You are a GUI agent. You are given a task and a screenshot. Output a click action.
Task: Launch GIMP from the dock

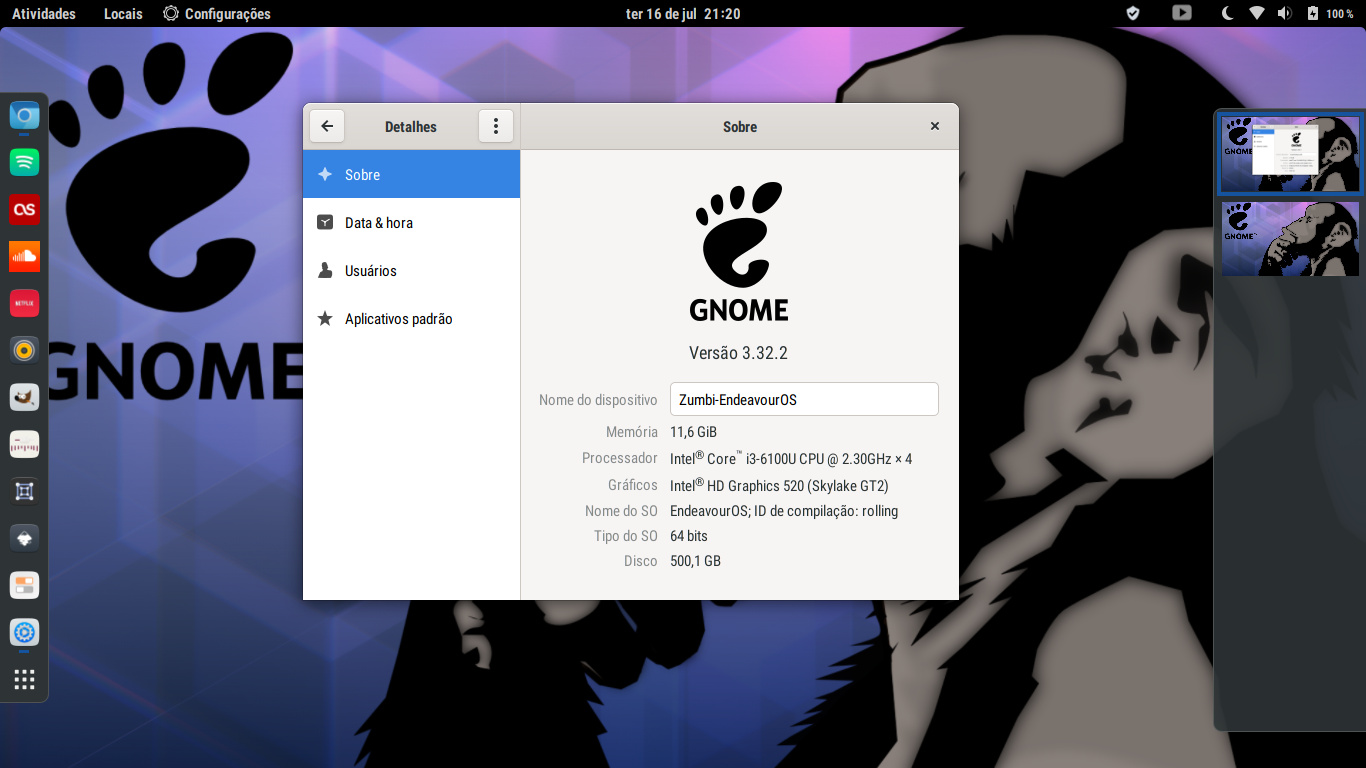pyautogui.click(x=25, y=397)
